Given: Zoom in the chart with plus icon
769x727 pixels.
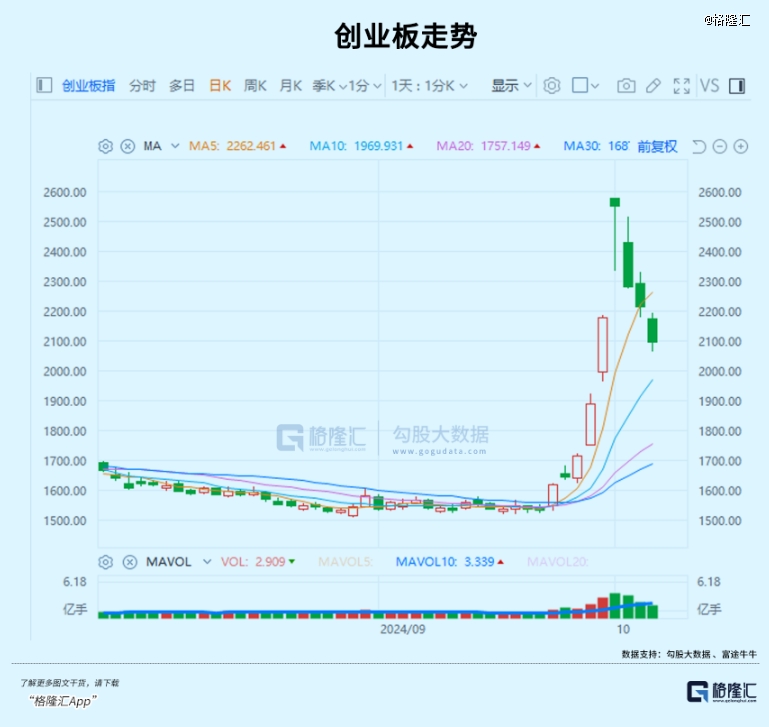Looking at the screenshot, I should pos(741,146).
